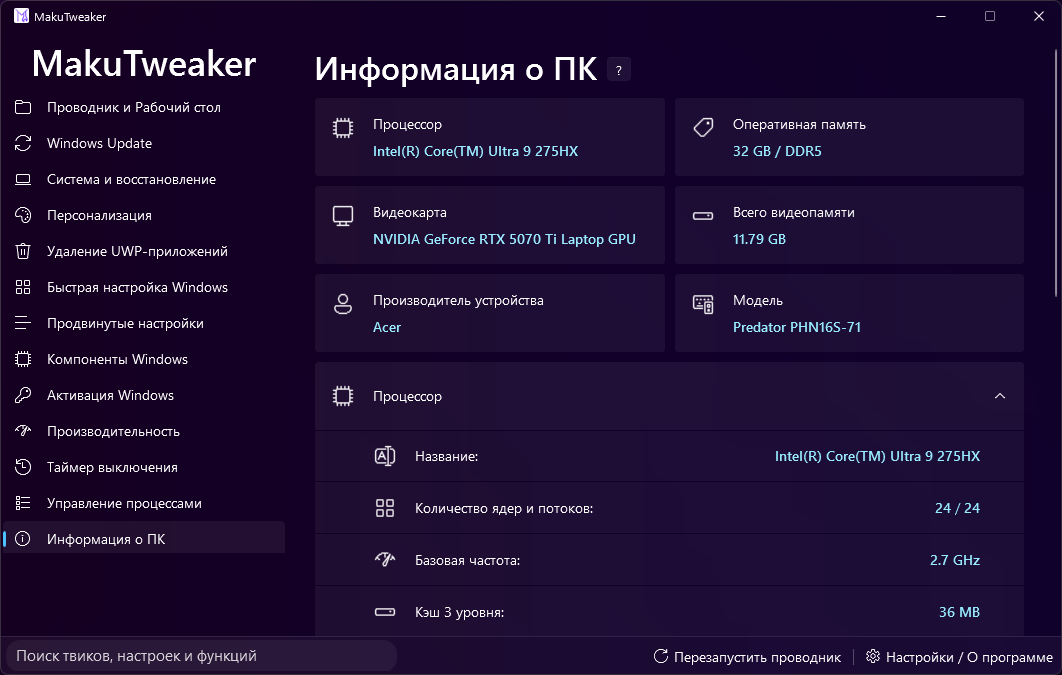Click the 36 MB cache value
This screenshot has width=1062, height=675.
point(959,612)
